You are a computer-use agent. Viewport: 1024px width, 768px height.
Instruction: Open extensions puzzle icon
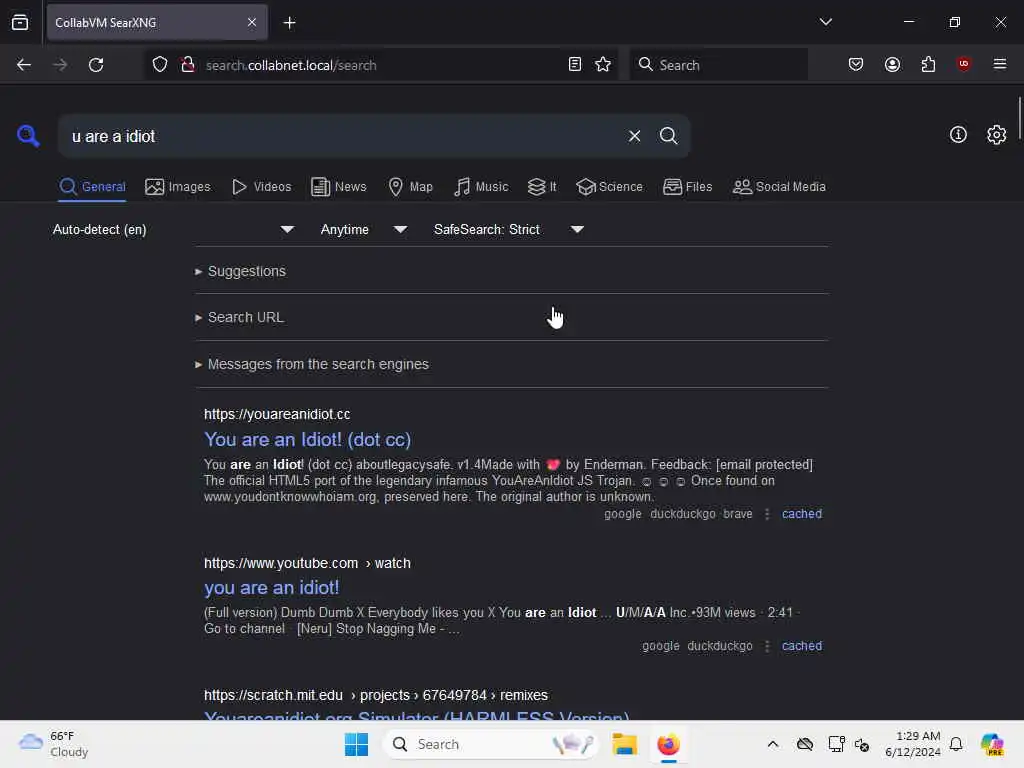[x=928, y=65]
